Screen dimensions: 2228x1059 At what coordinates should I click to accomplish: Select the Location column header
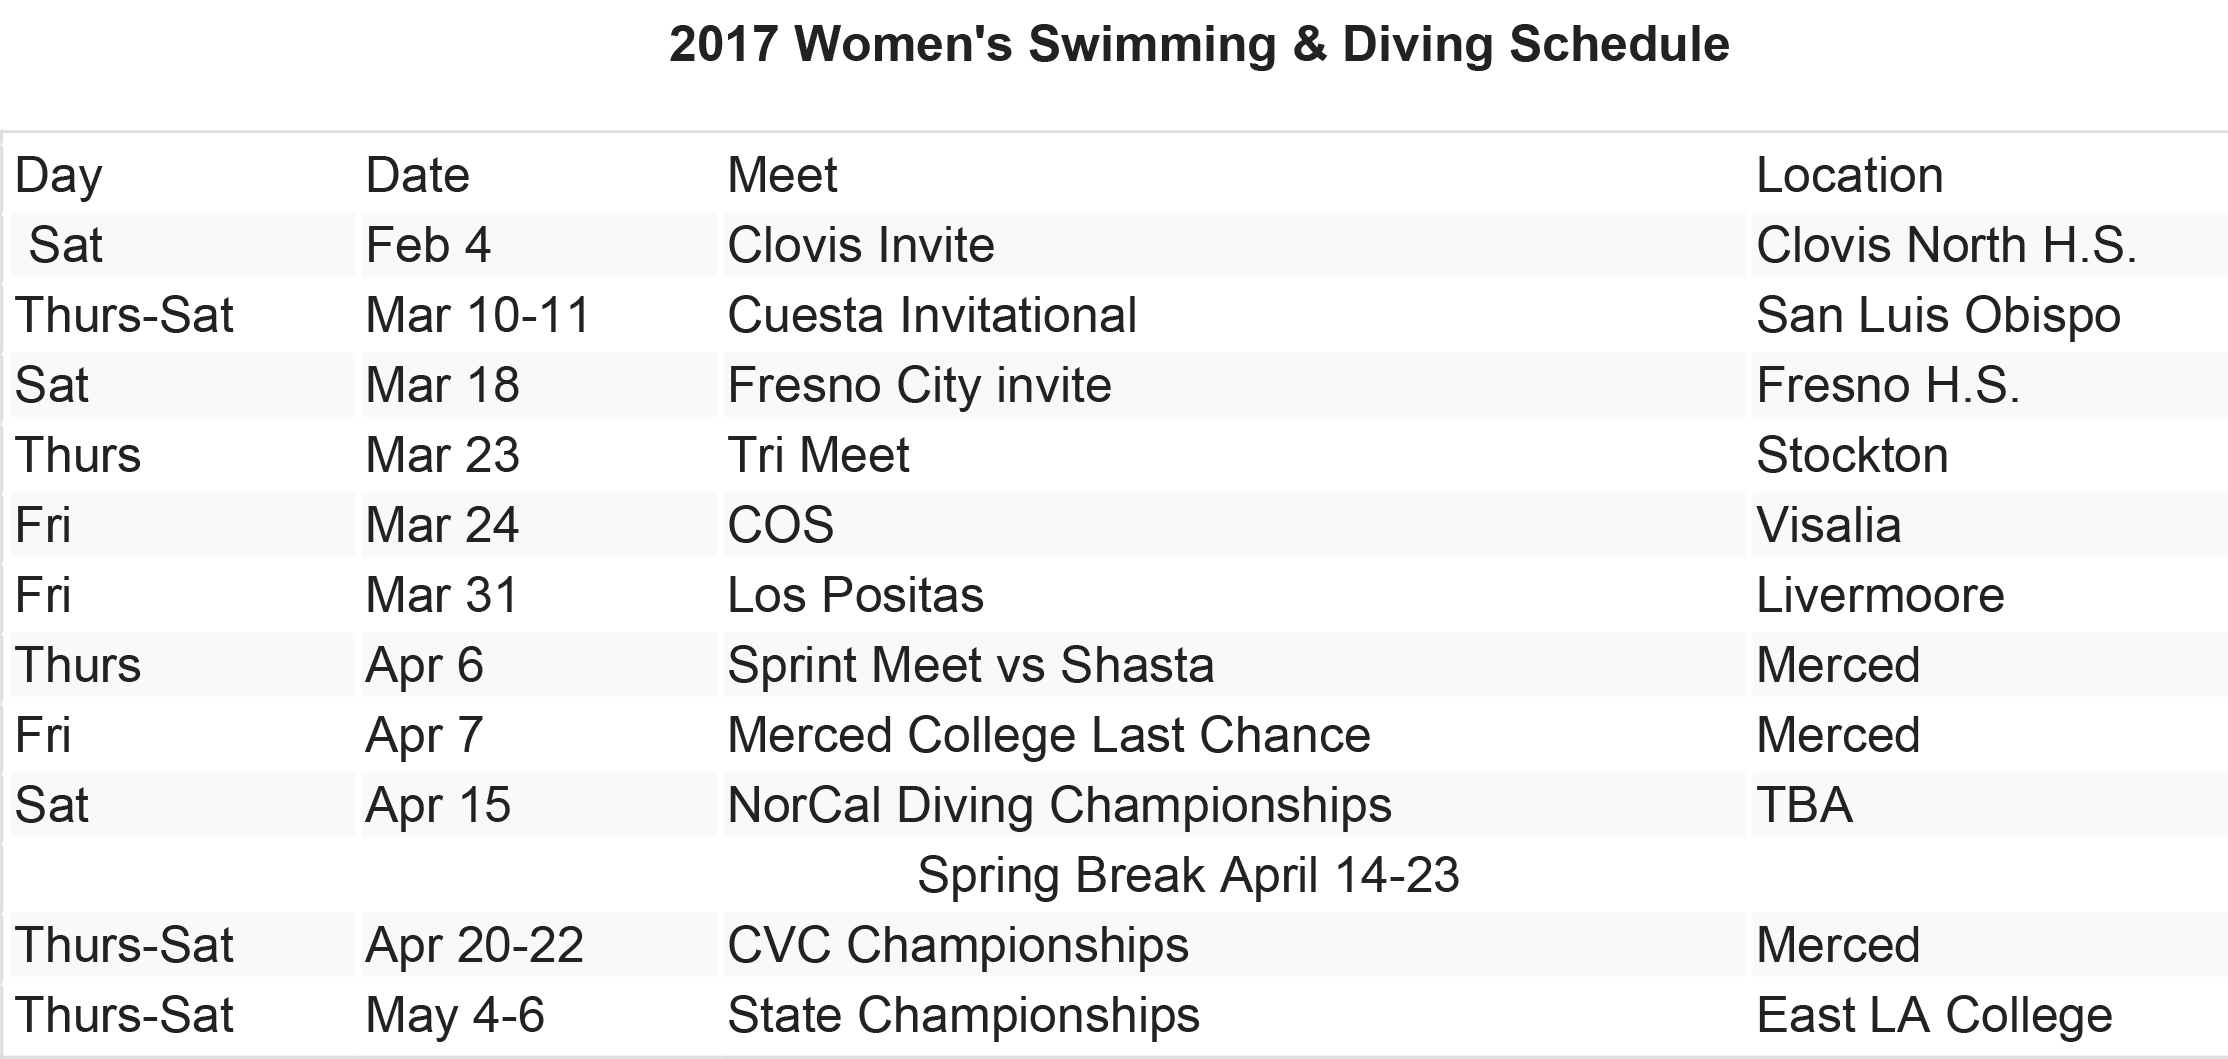[x=1850, y=175]
